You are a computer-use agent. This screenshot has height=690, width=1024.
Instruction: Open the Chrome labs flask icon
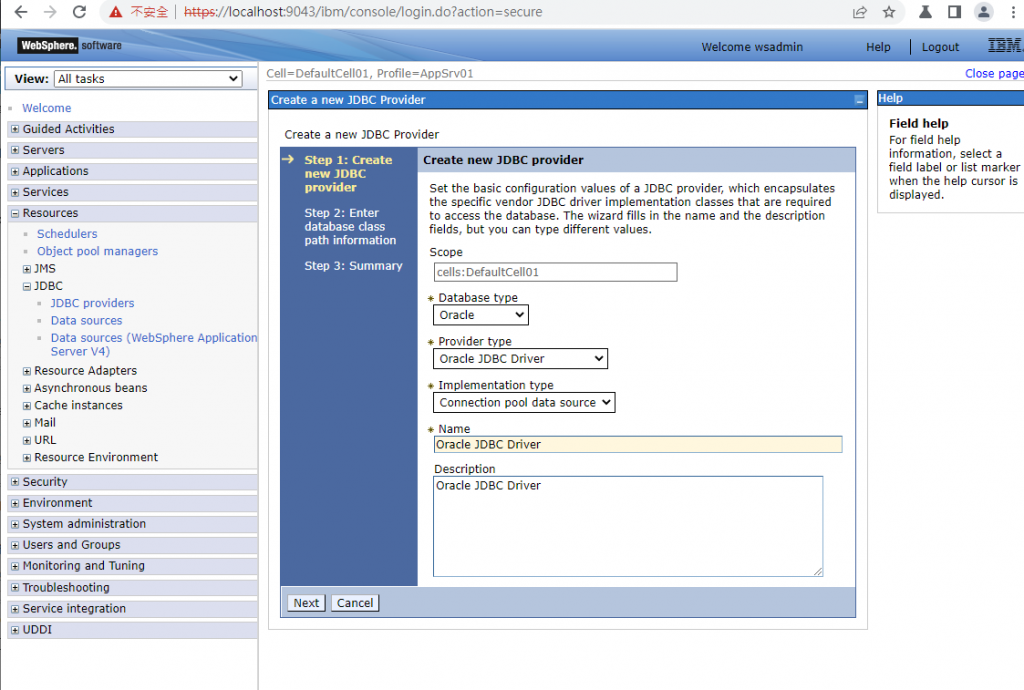925,12
